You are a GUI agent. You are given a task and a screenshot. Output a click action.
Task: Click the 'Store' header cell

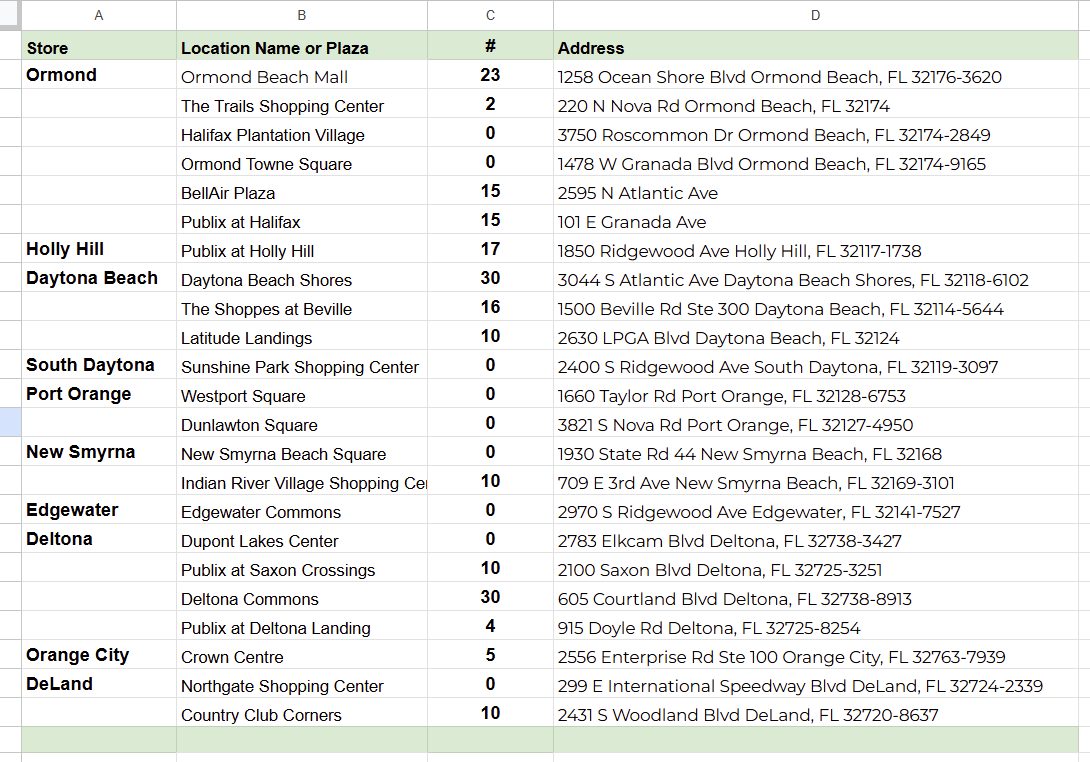coord(99,46)
